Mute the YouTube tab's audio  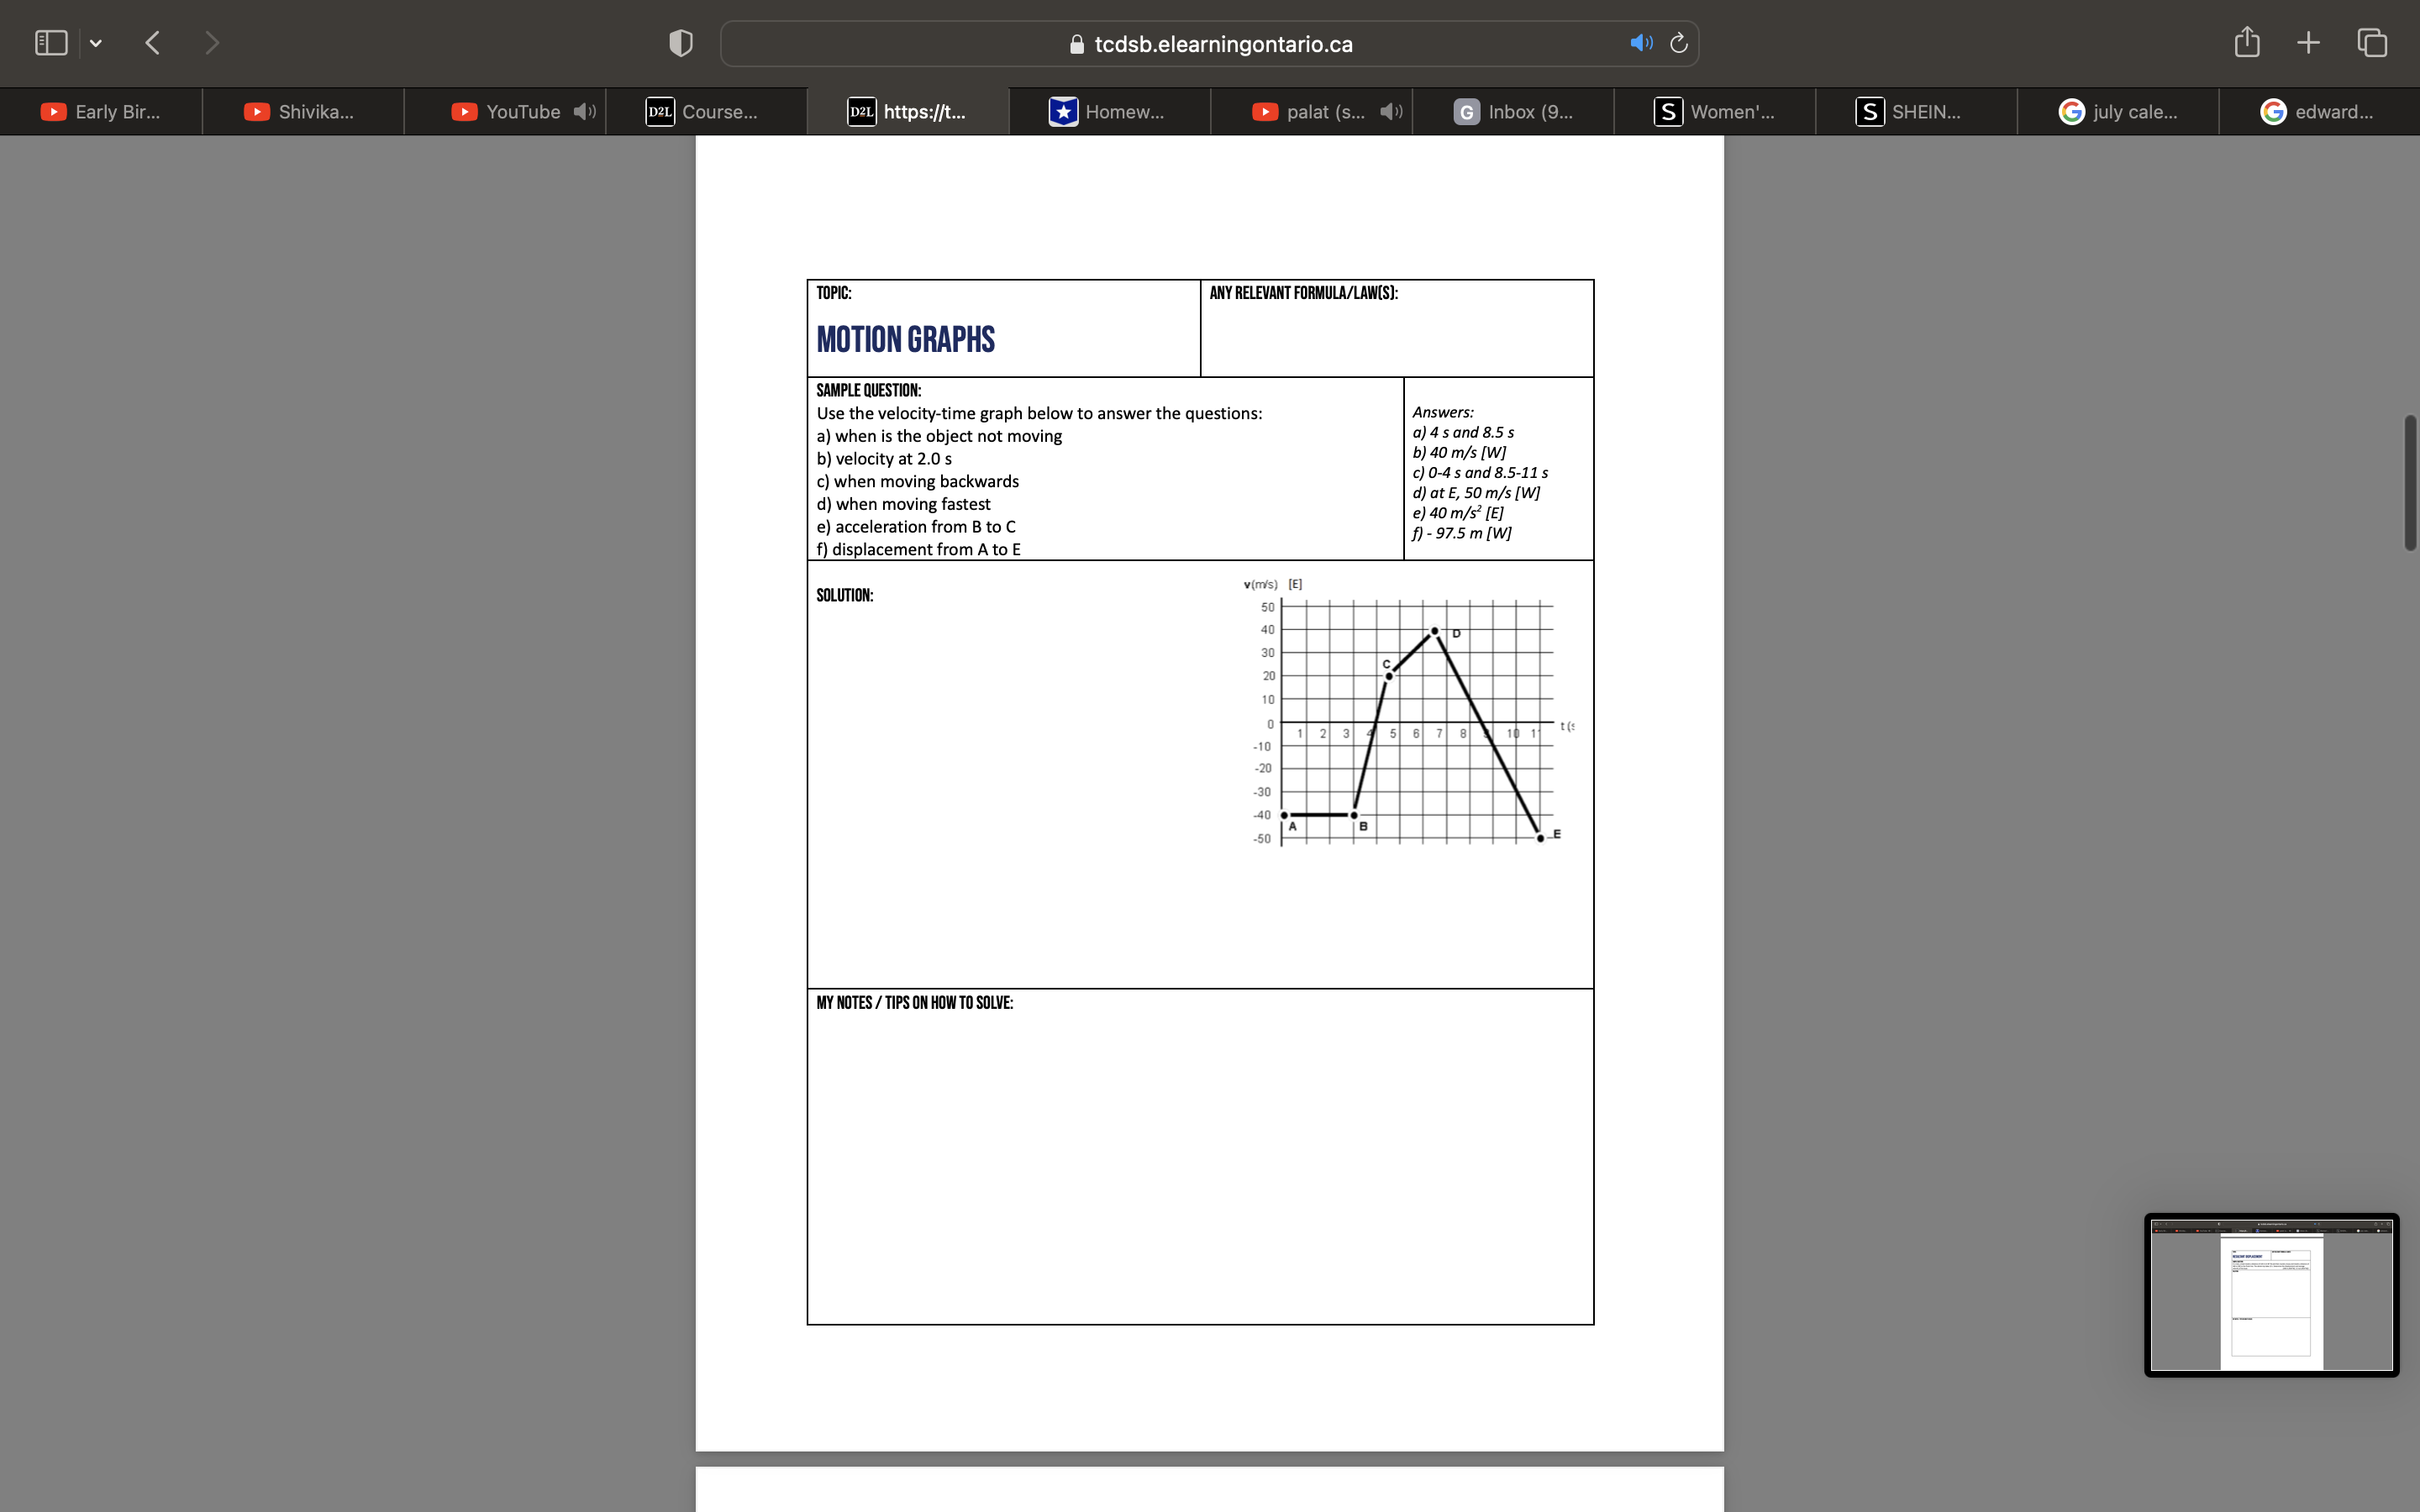584,111
